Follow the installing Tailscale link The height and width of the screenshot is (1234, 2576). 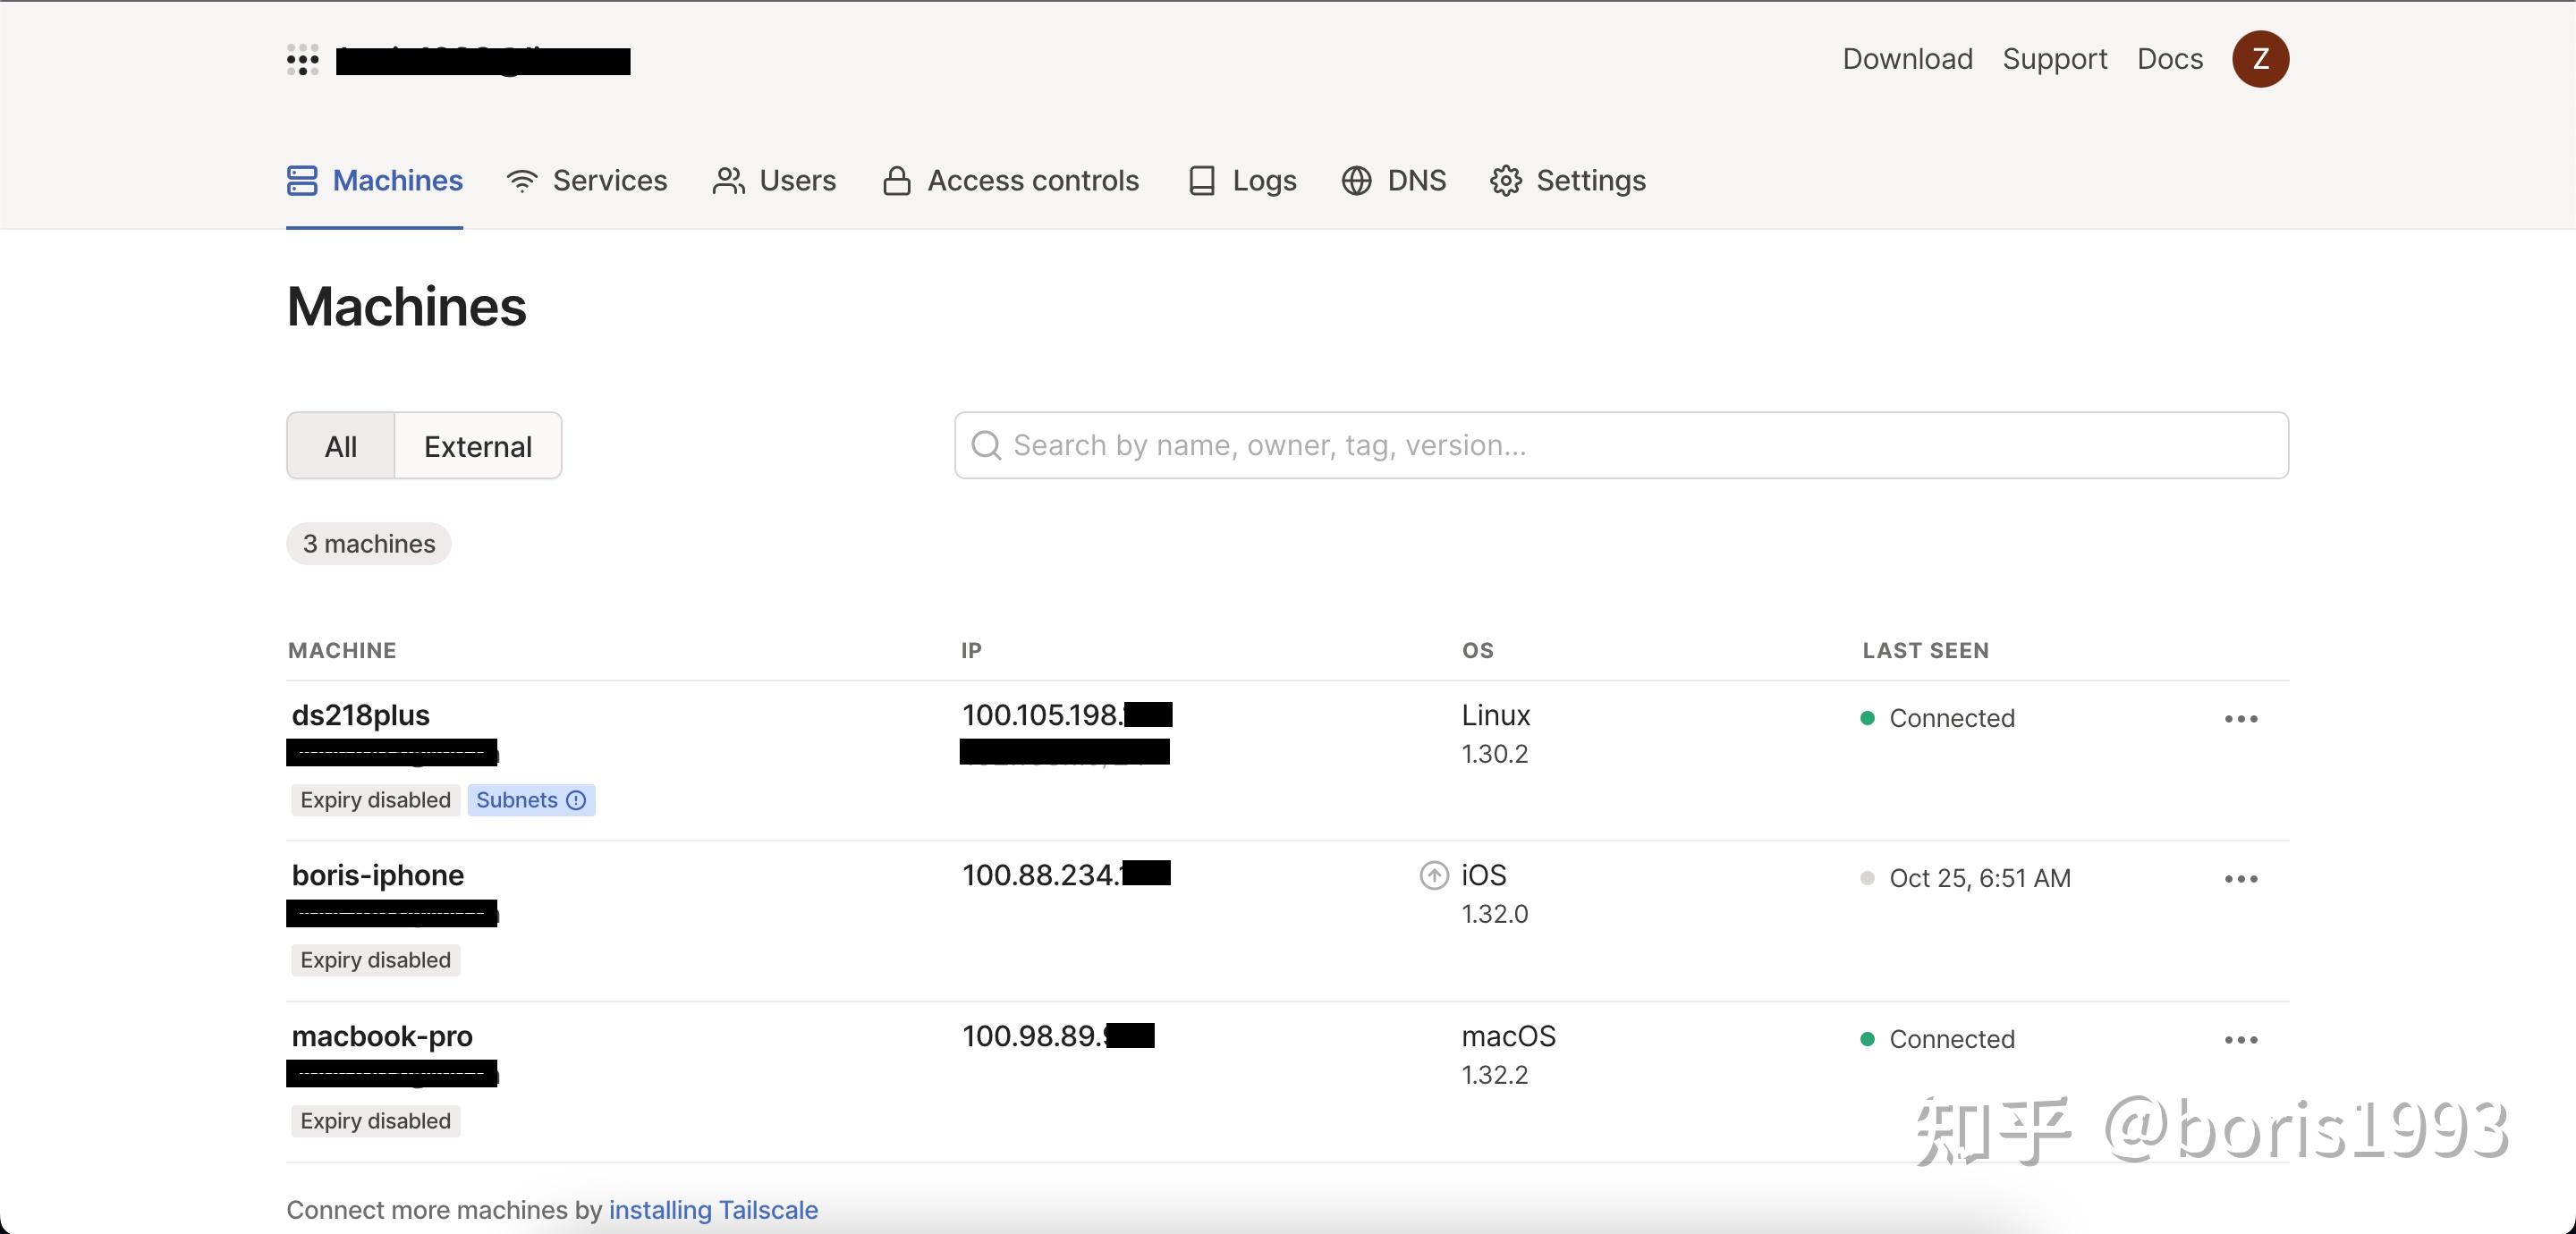[713, 1210]
